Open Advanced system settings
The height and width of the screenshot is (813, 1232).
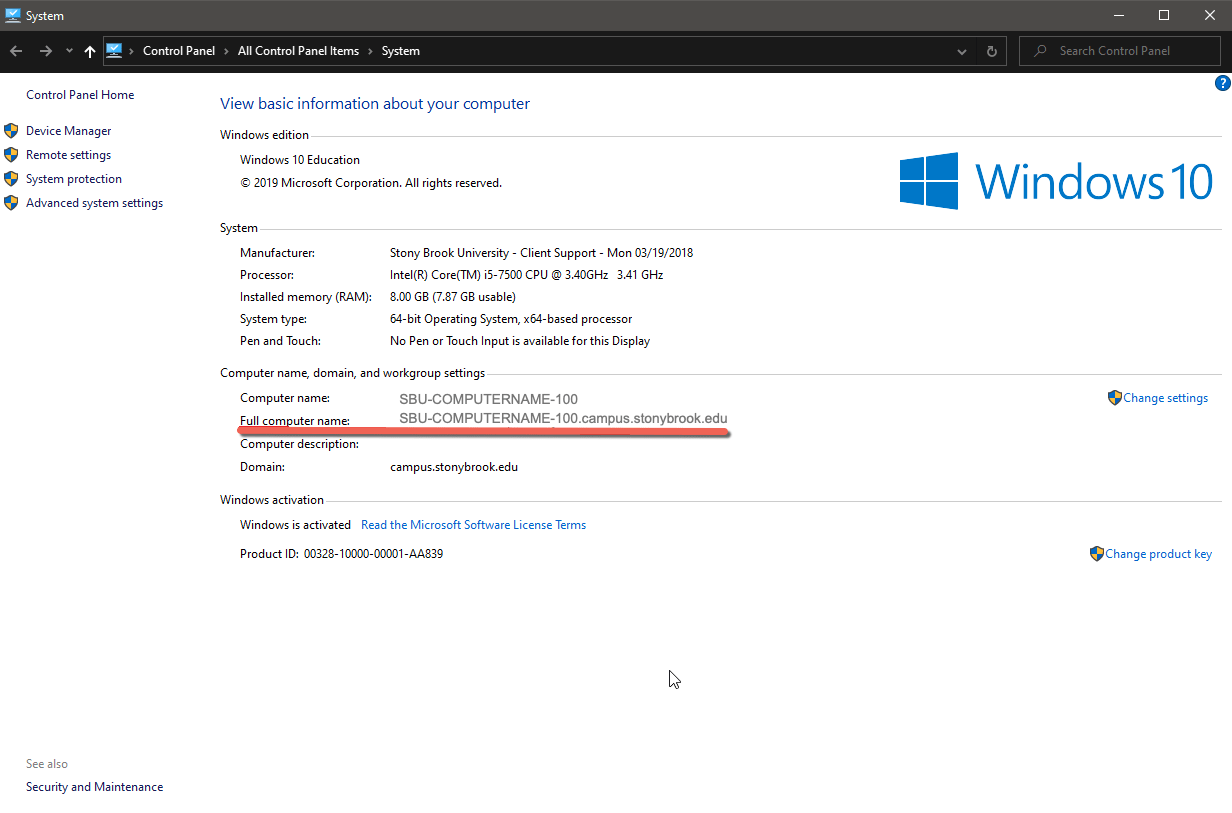(95, 202)
